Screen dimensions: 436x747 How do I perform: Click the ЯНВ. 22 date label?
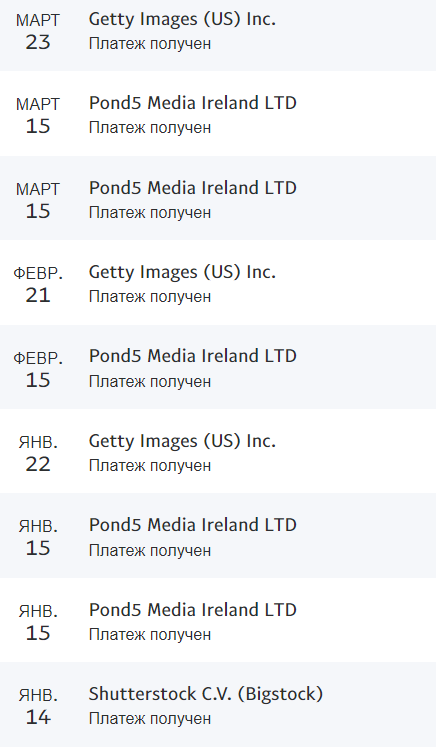coord(38,454)
